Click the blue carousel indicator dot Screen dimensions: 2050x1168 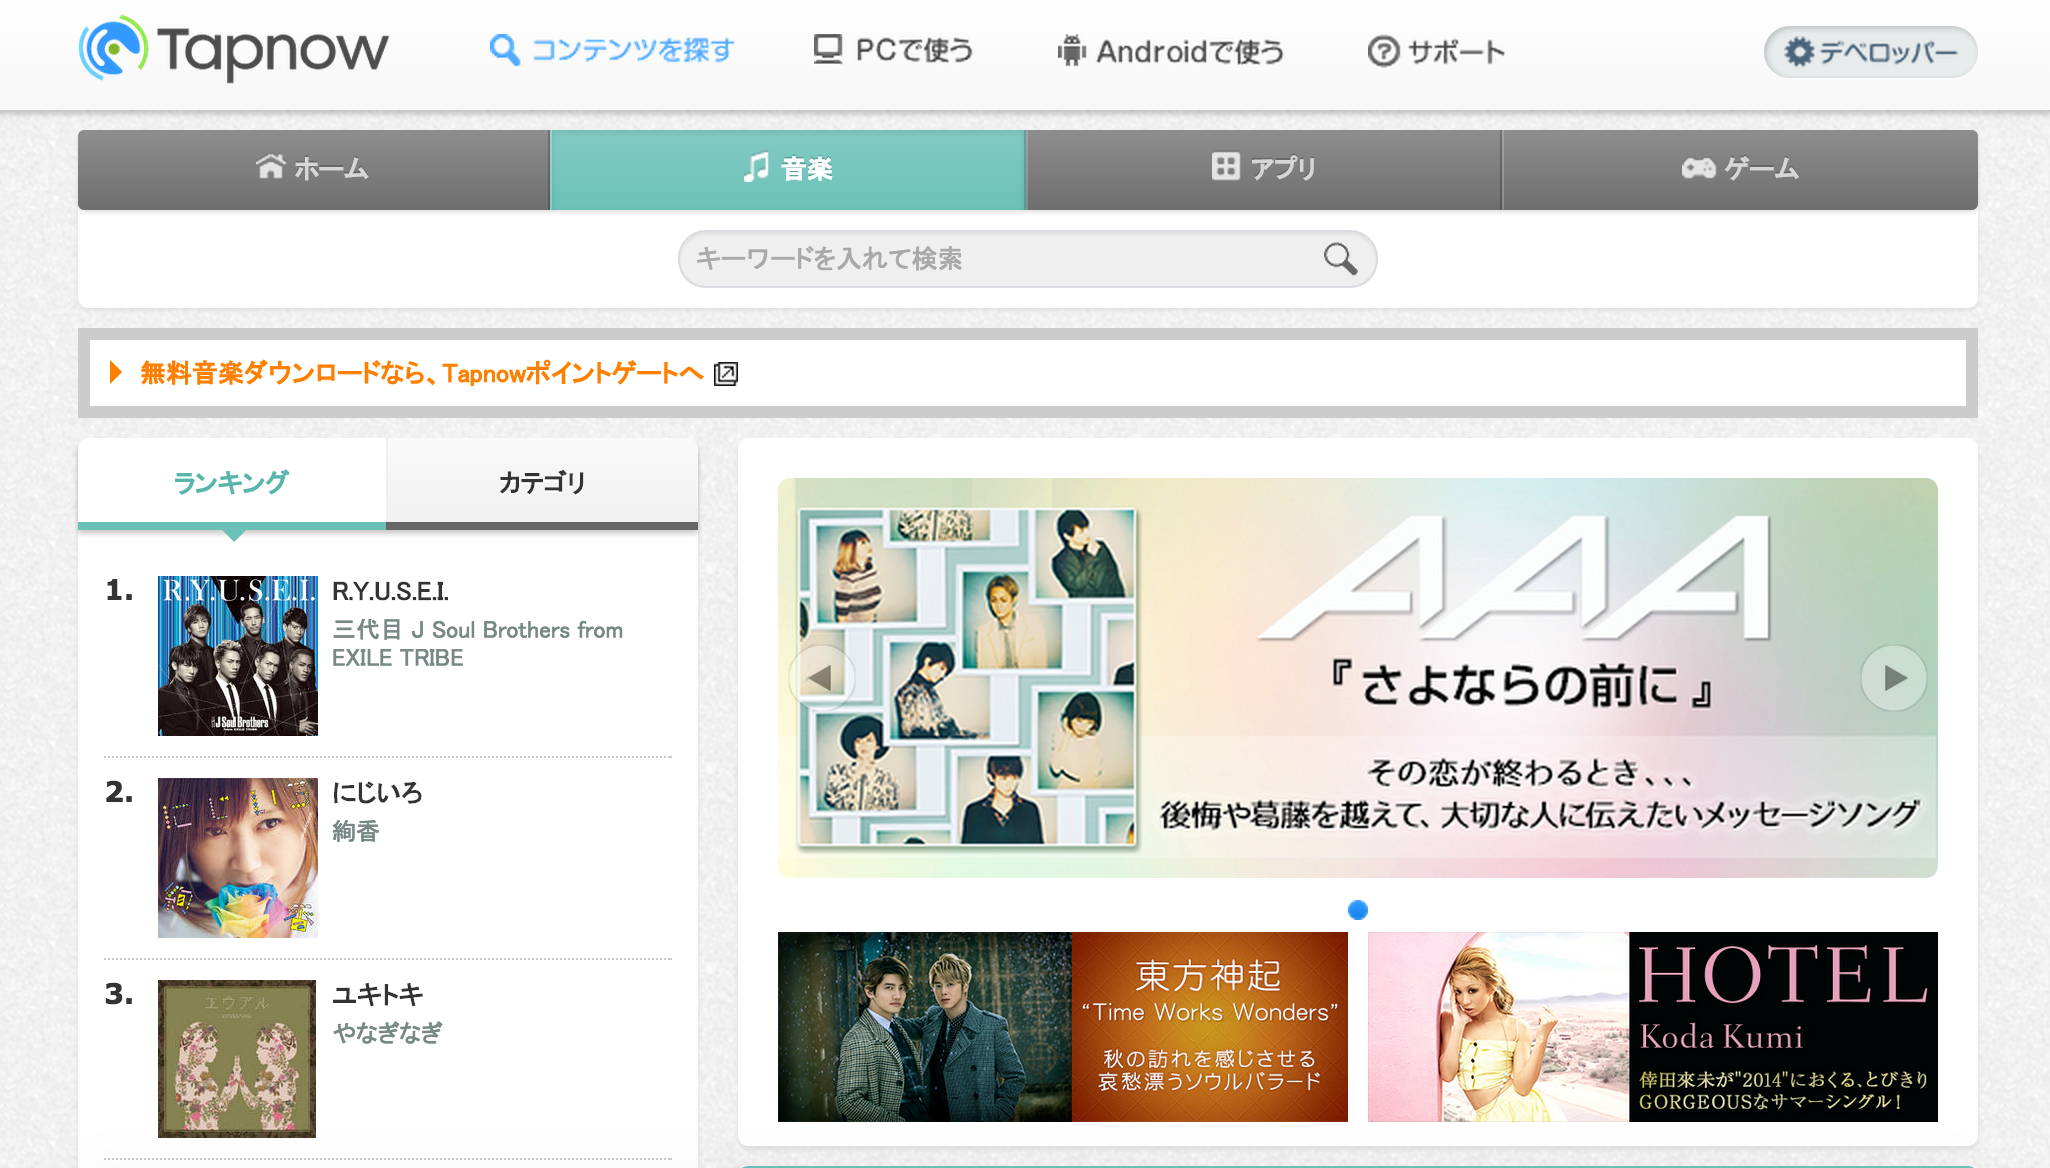tap(1357, 910)
